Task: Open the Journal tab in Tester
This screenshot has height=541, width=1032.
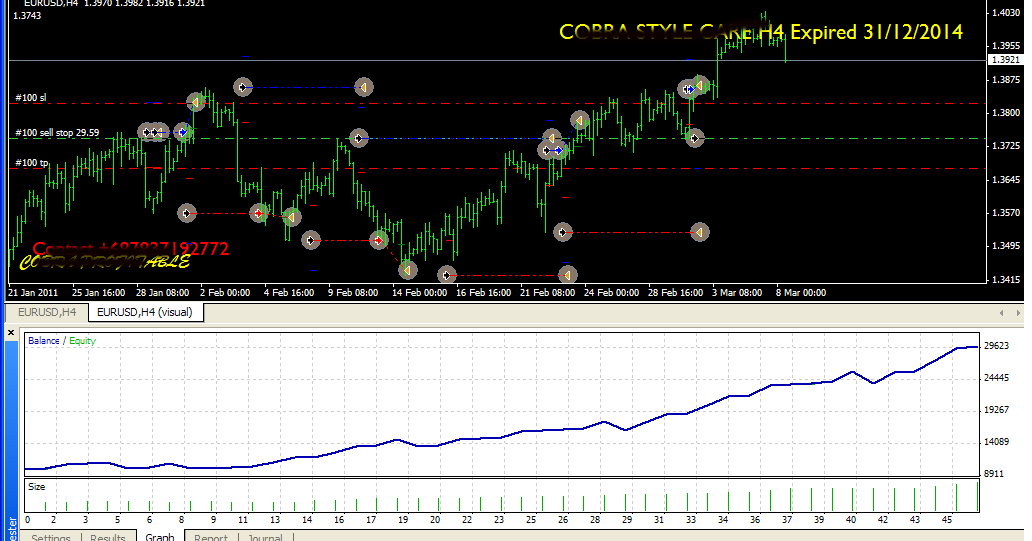Action: [265, 537]
